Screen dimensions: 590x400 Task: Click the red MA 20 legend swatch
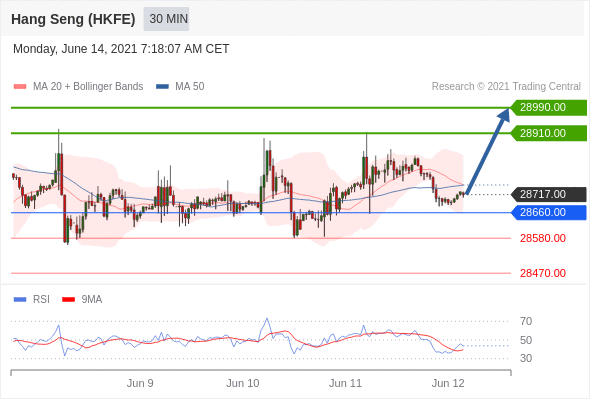(20, 87)
